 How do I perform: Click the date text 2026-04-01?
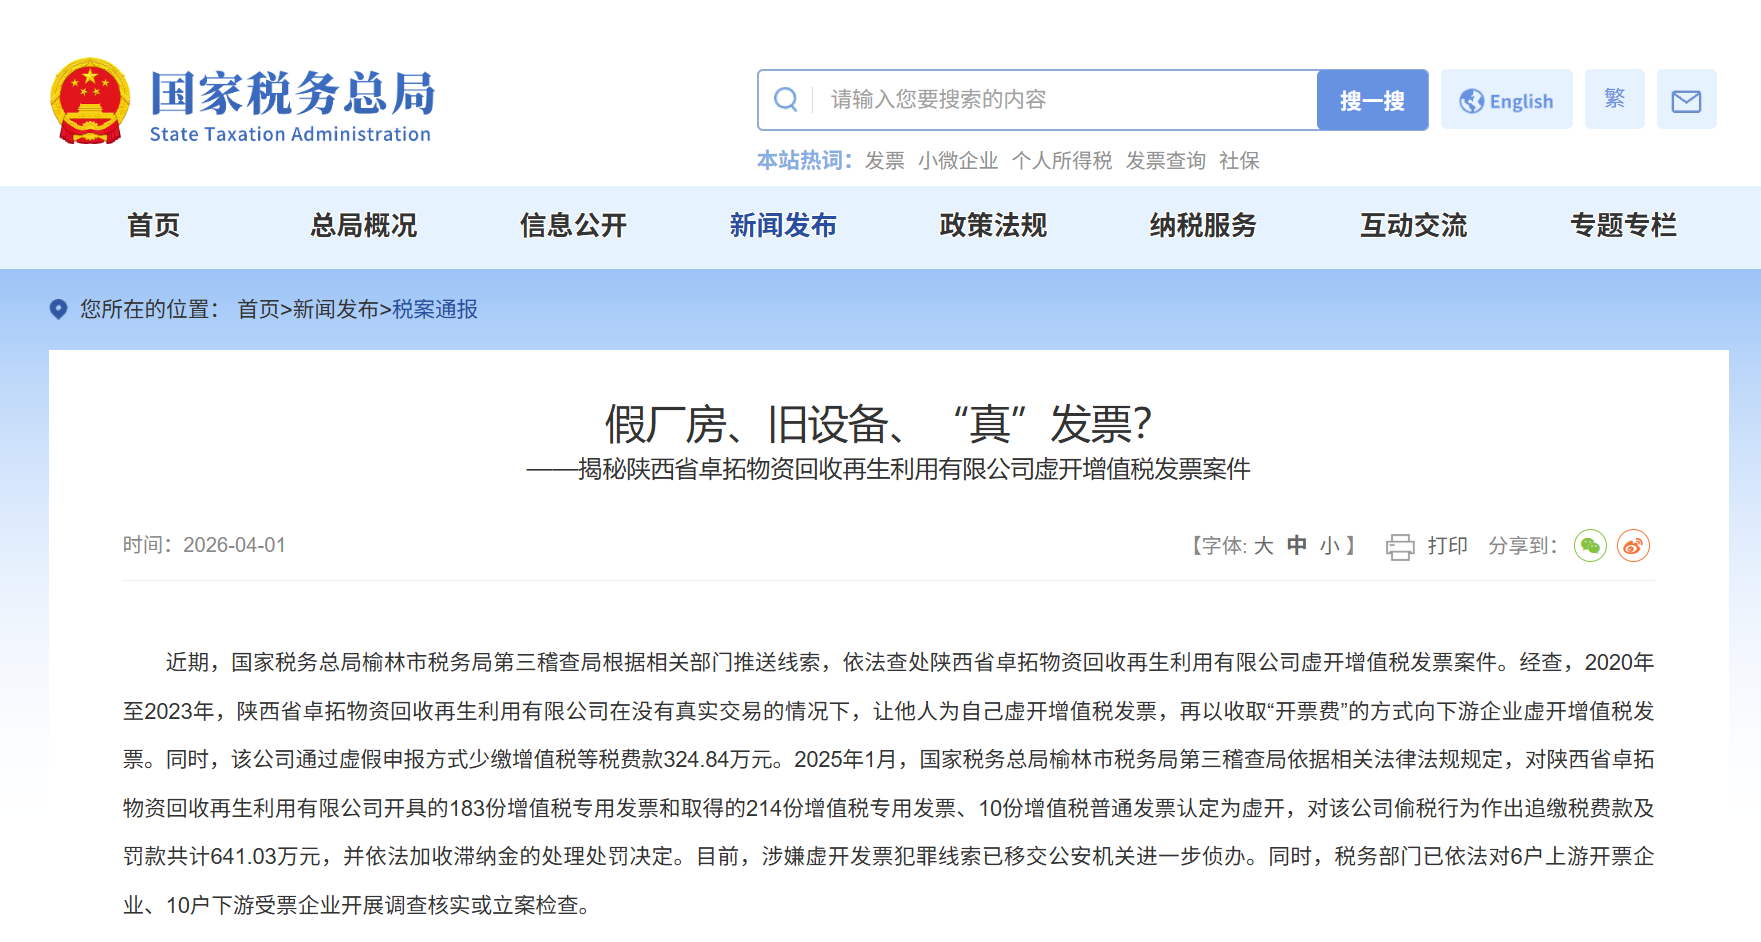pos(234,545)
